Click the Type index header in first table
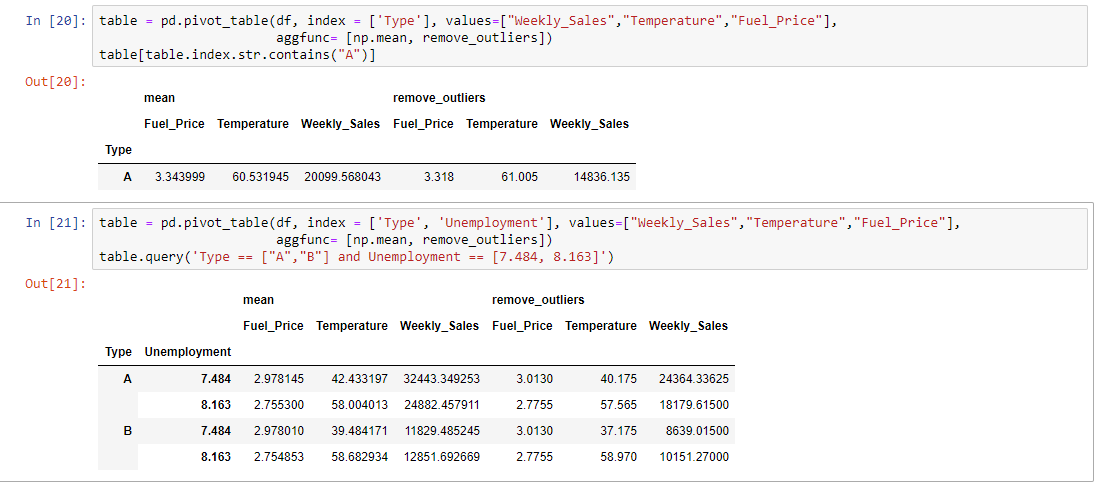 (118, 150)
